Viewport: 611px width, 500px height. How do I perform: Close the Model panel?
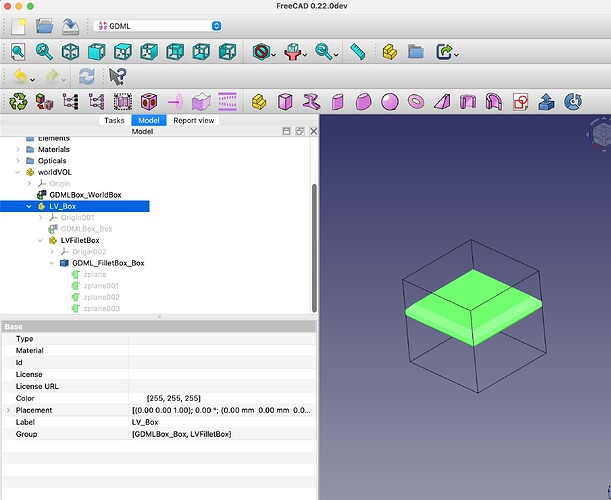[313, 131]
